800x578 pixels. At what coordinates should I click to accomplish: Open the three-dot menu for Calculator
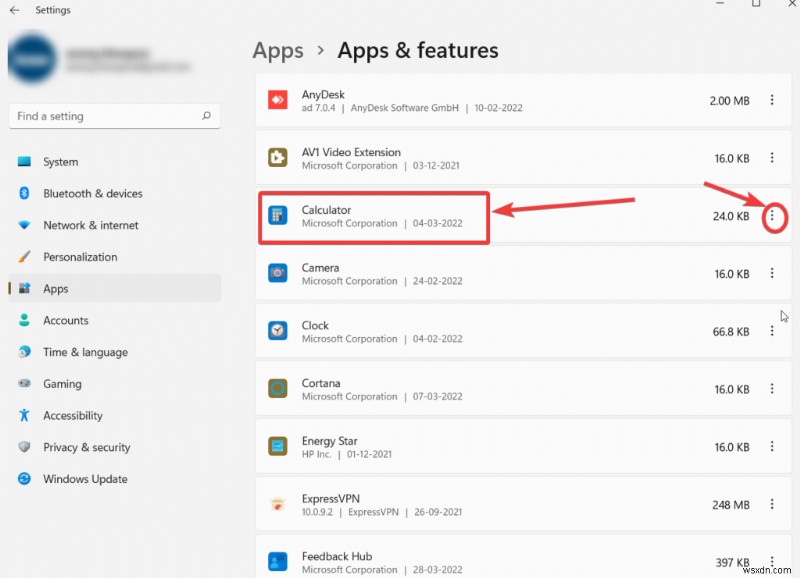(x=772, y=215)
